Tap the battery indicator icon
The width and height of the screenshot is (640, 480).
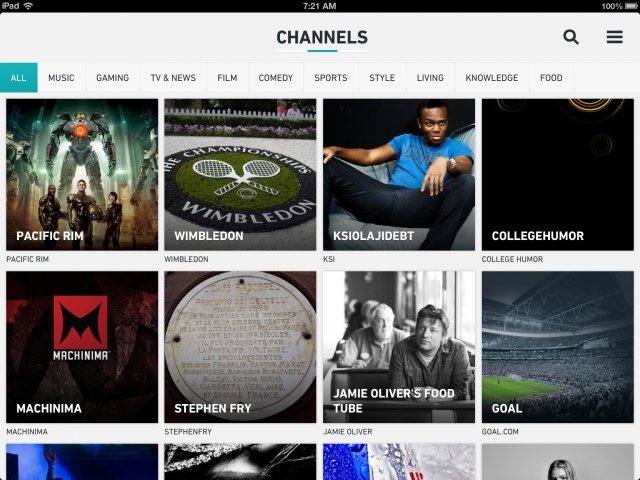pyautogui.click(x=631, y=6)
